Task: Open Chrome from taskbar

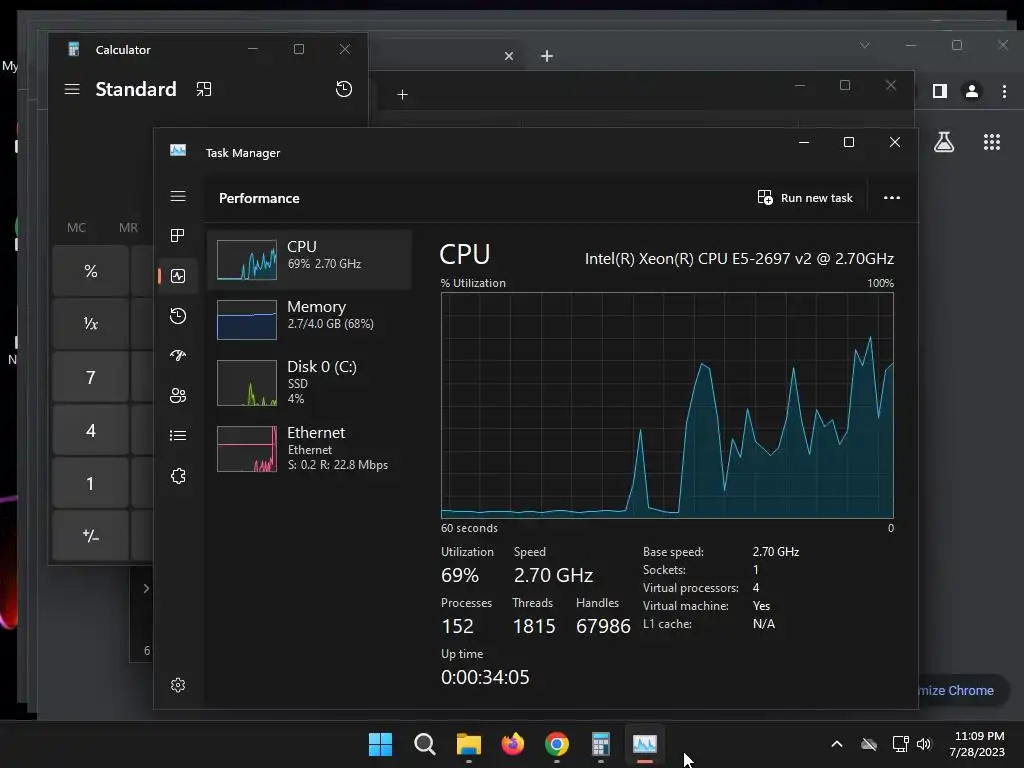Action: pyautogui.click(x=556, y=744)
